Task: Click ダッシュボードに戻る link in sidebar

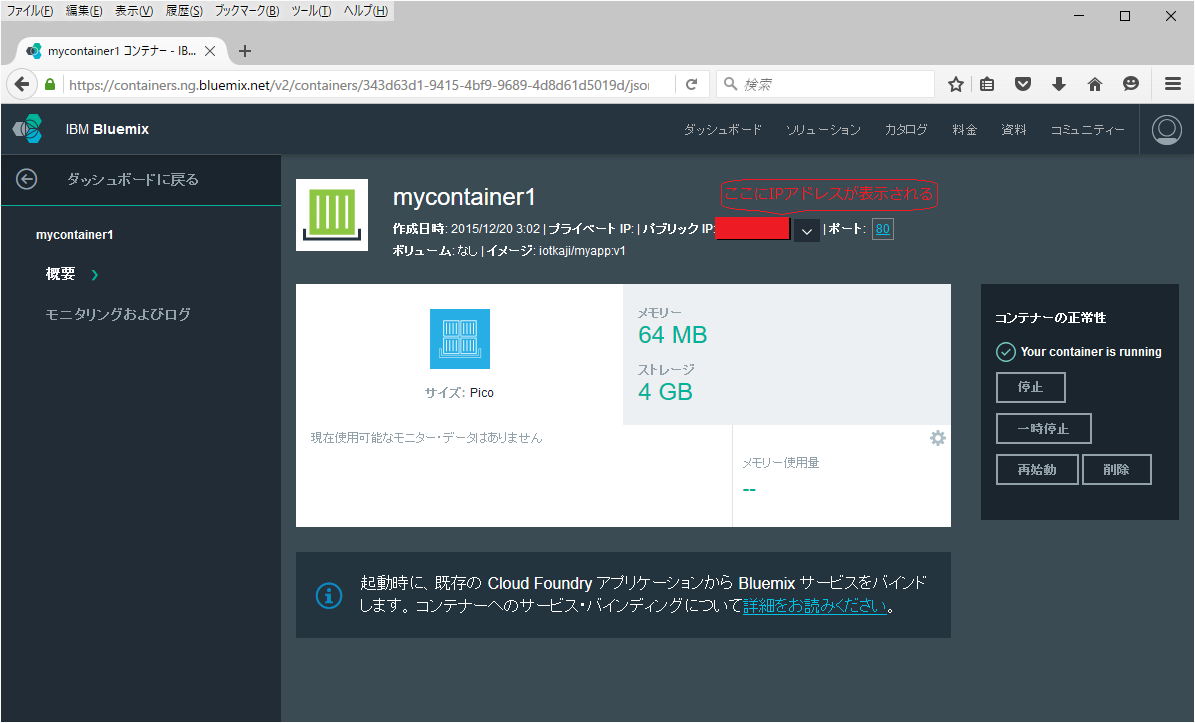Action: 133,179
